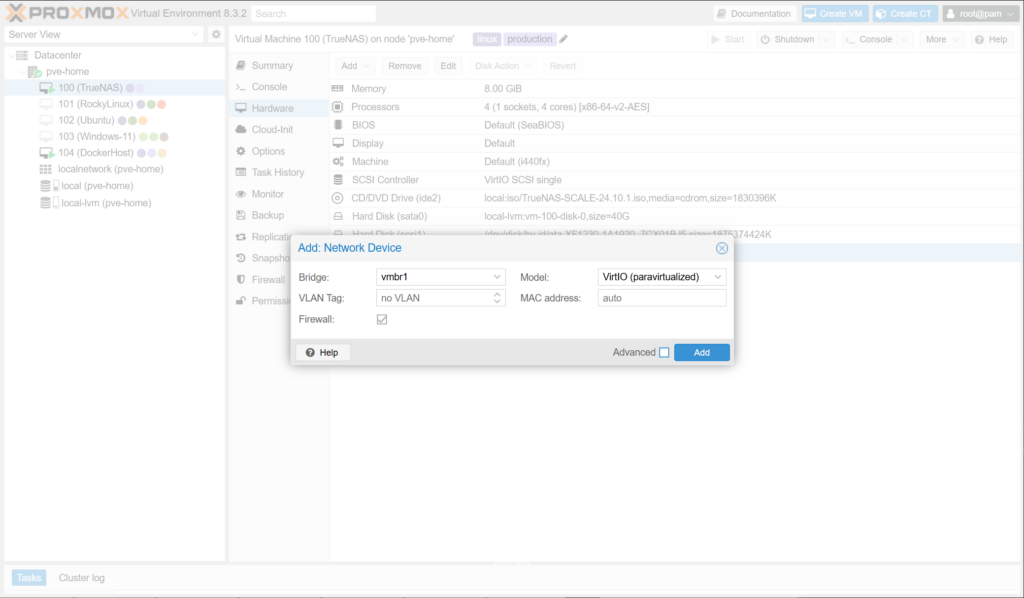This screenshot has height=598, width=1024.
Task: Open the Server View dropdown
Action: pyautogui.click(x=195, y=34)
